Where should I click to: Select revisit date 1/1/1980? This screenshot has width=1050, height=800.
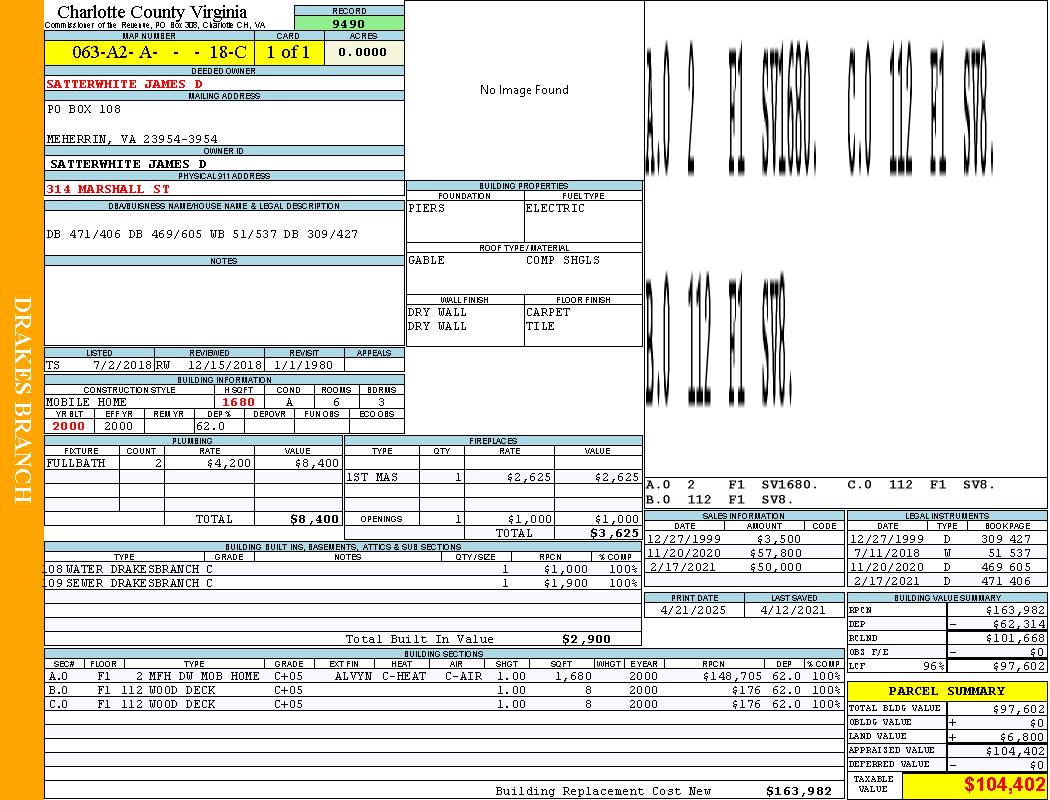point(303,366)
